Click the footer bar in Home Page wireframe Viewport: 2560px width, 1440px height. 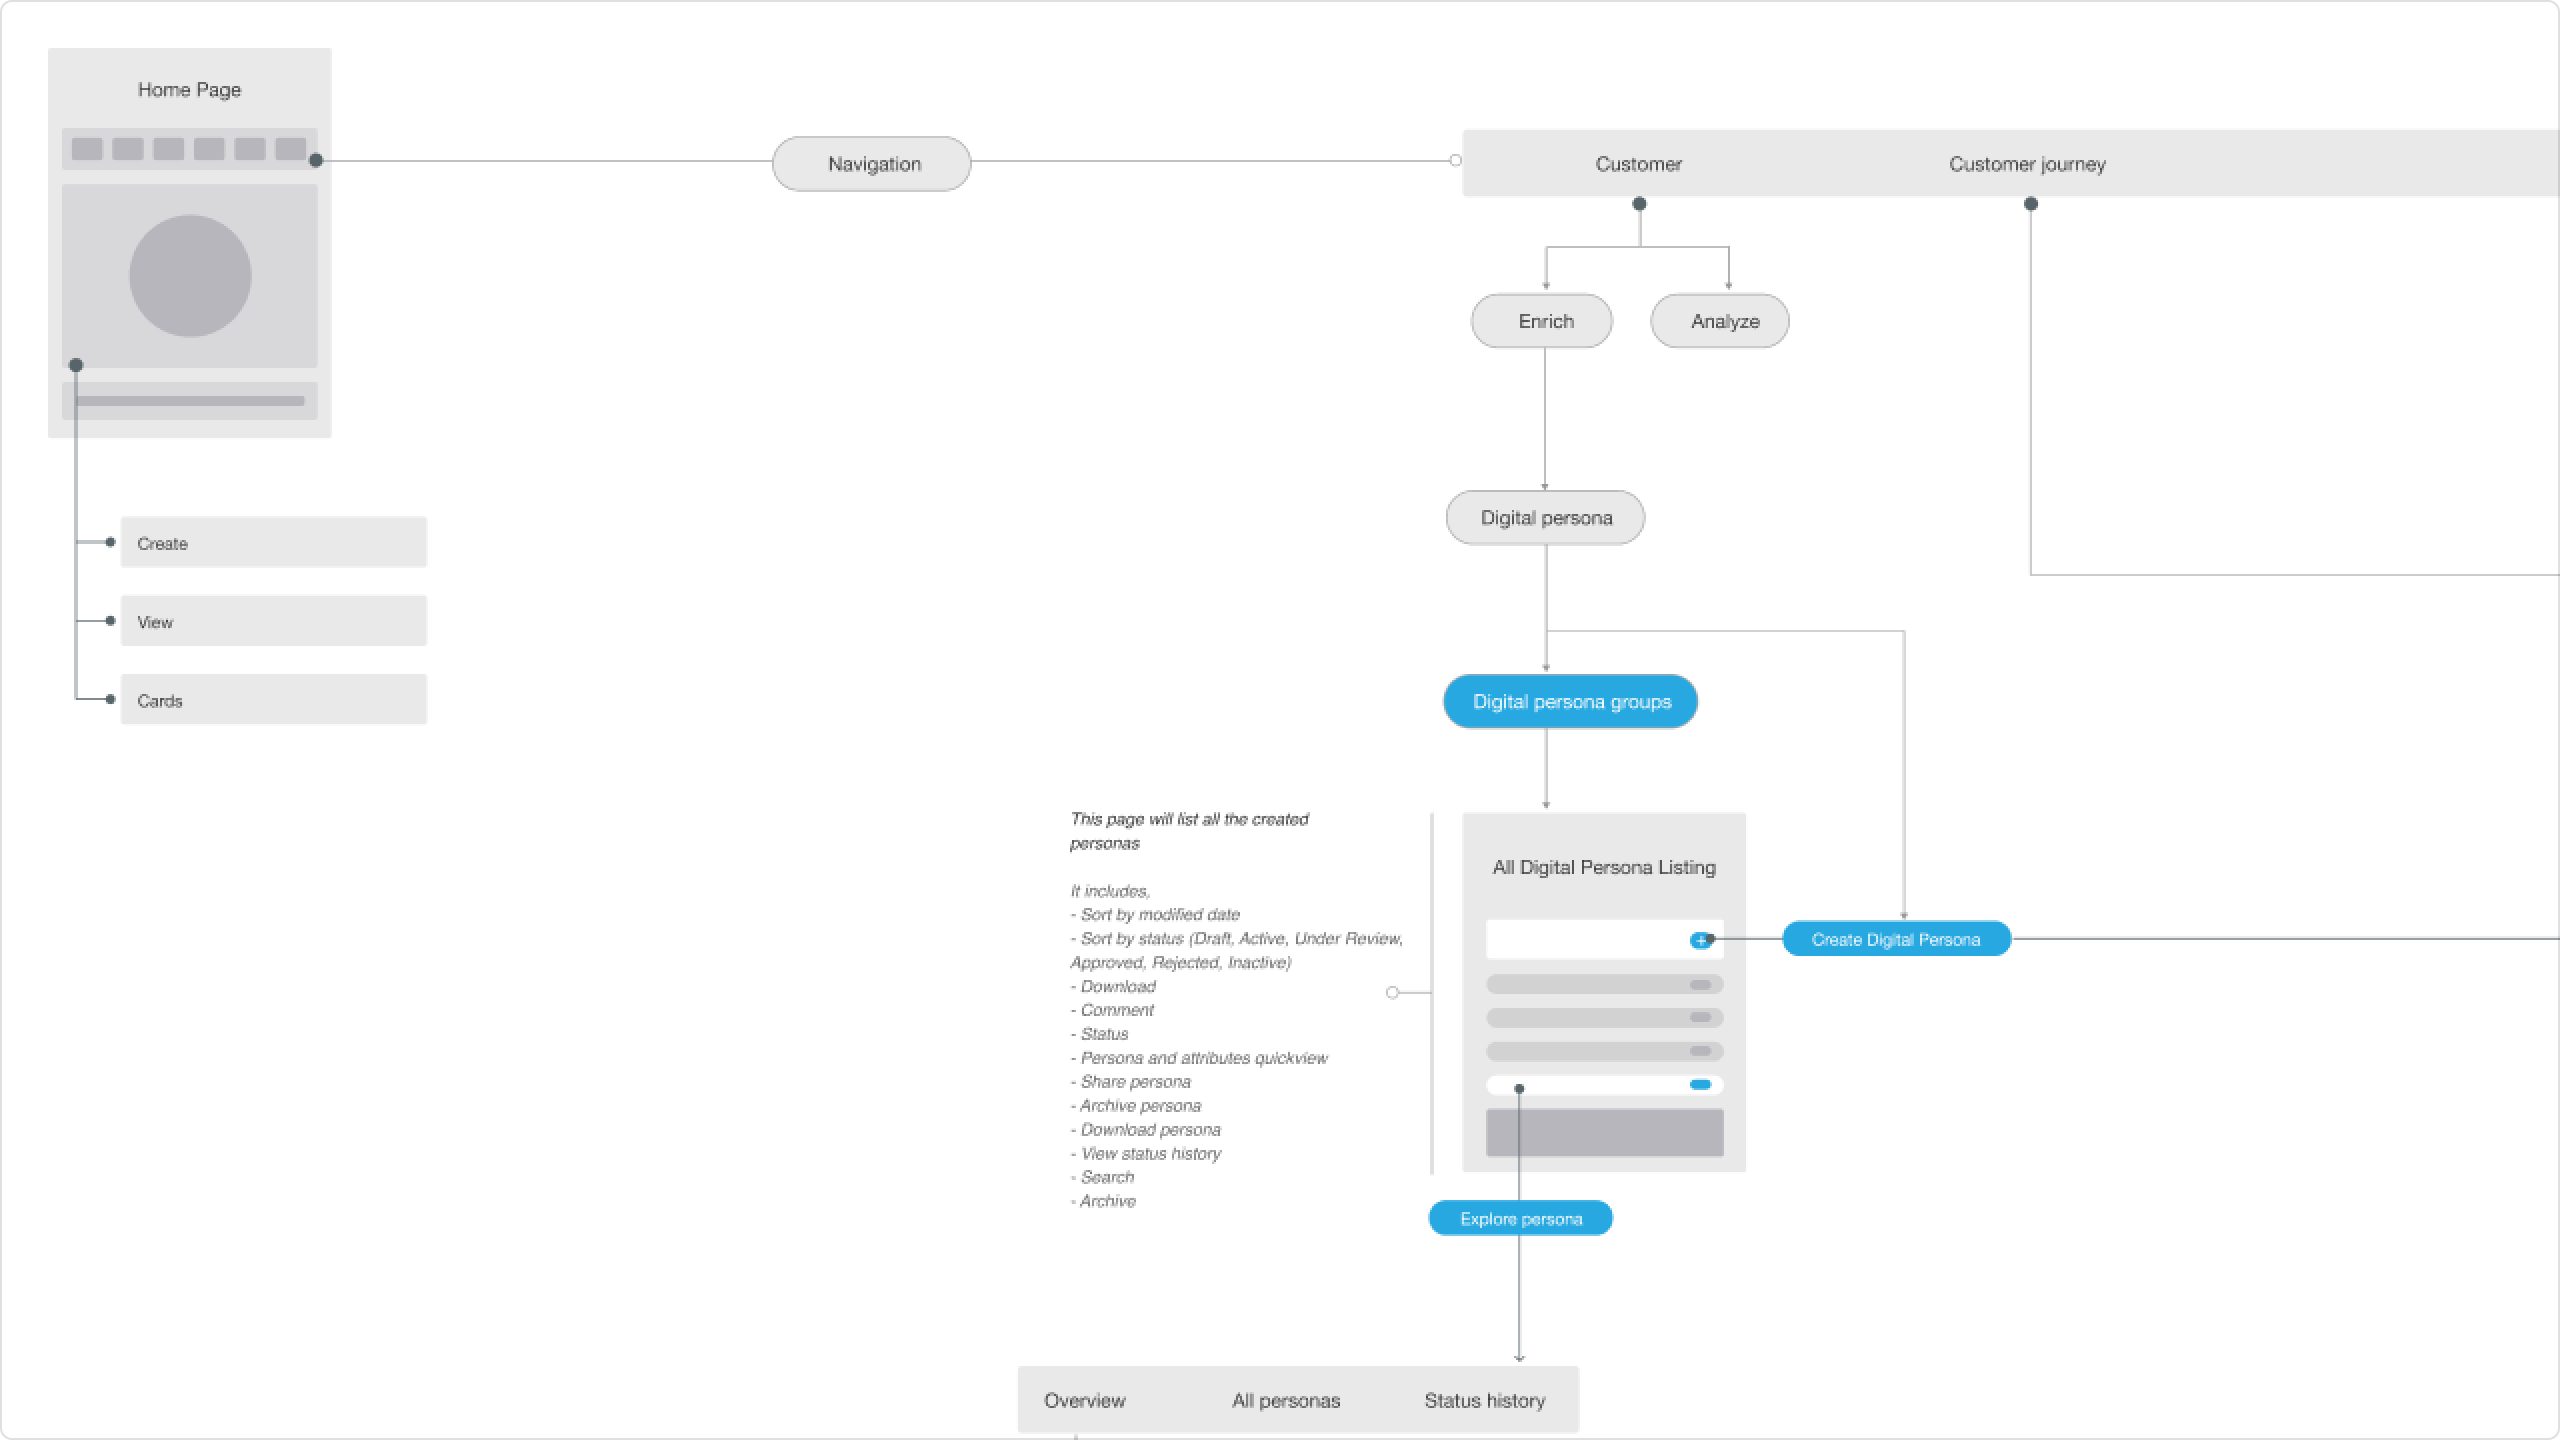point(190,401)
